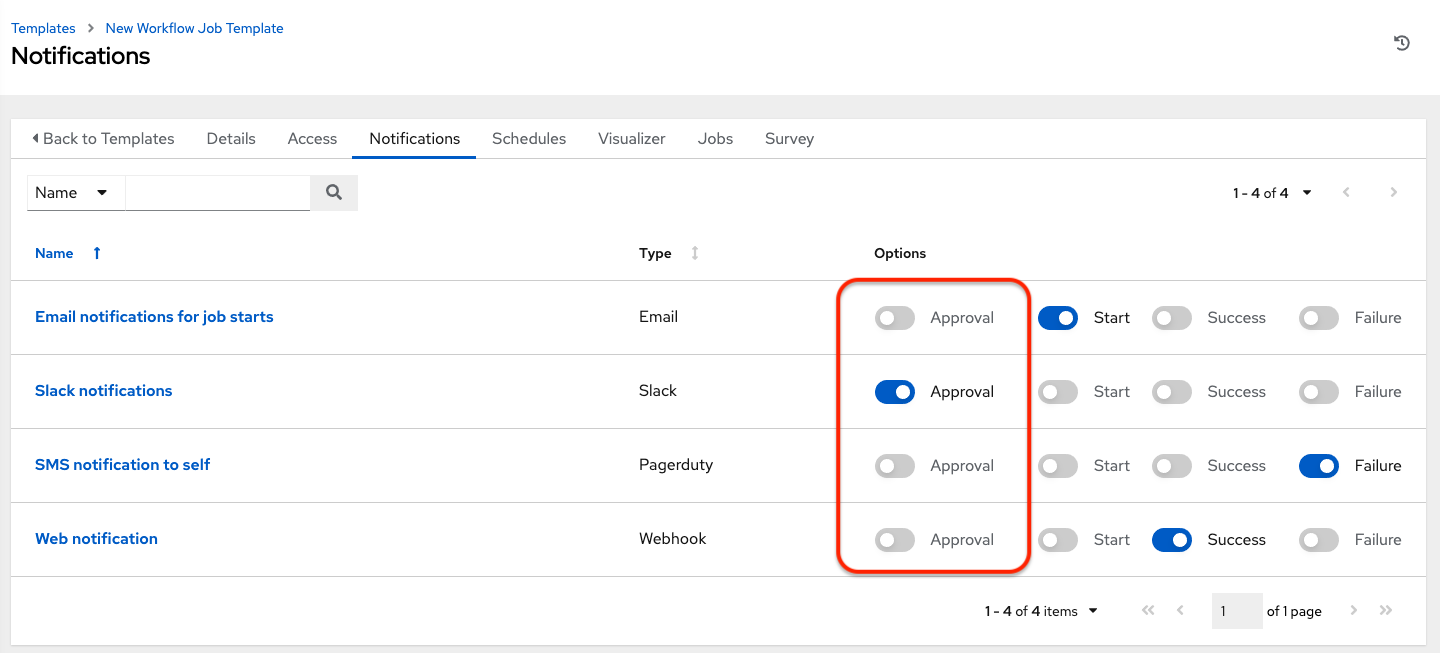This screenshot has width=1440, height=653.
Task: Open the 1-4 of 4 dropdown in header
Action: [1306, 192]
